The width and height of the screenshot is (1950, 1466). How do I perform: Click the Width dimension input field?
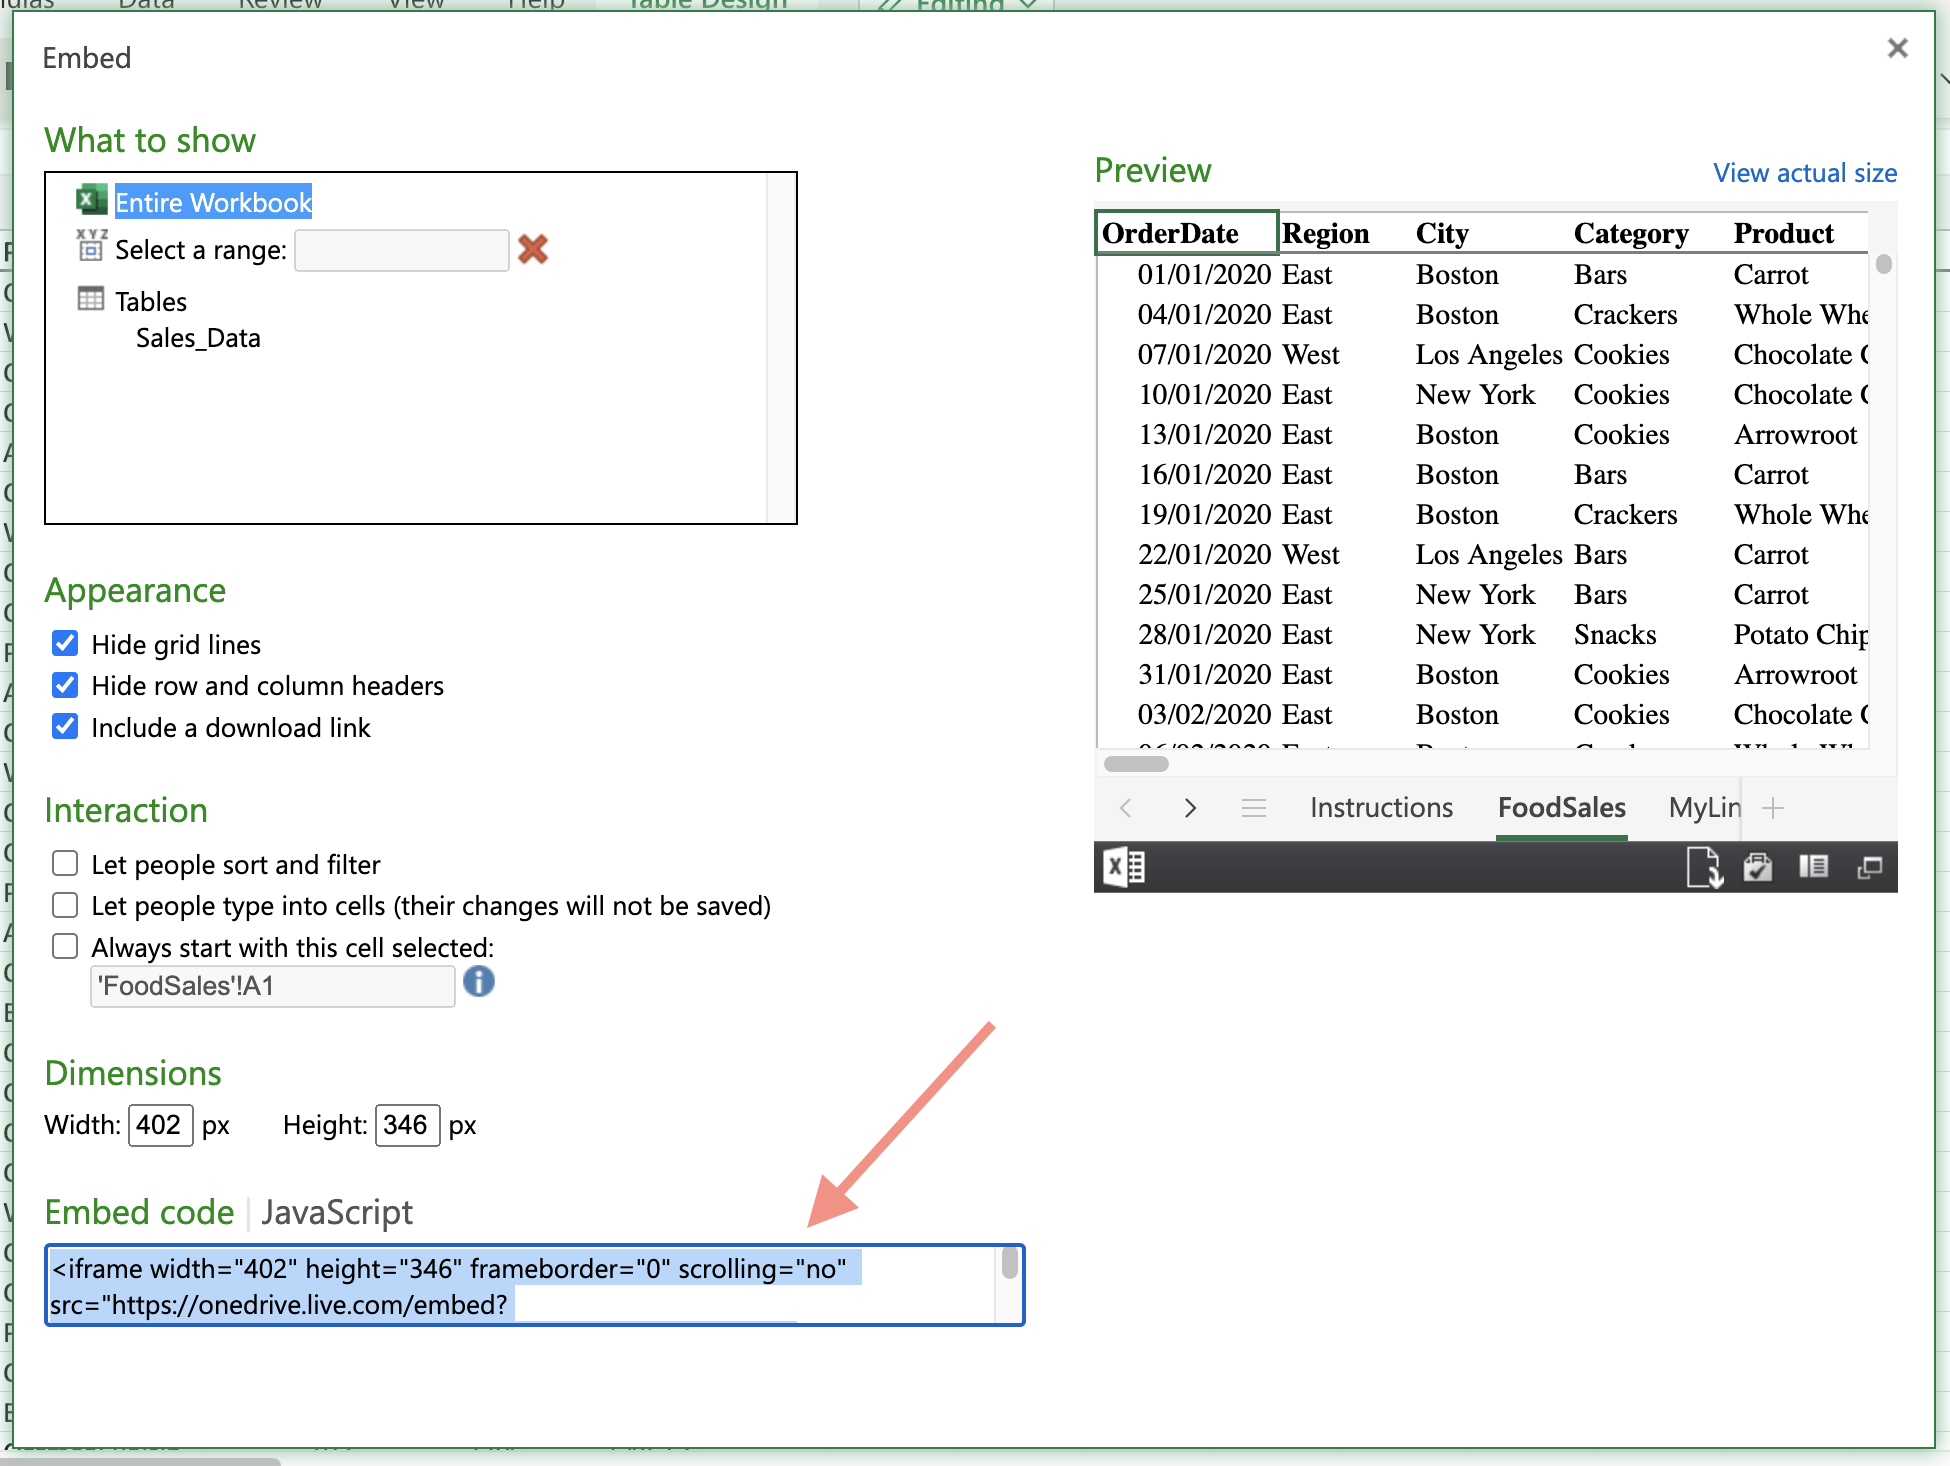pos(160,1125)
